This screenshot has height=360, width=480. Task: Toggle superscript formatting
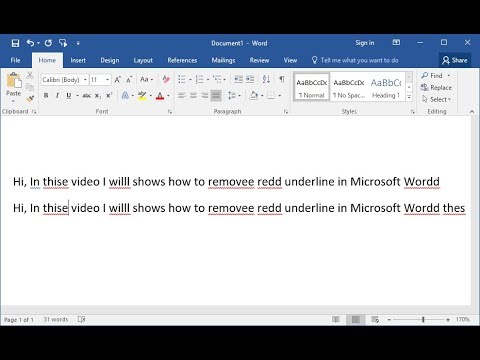109,96
